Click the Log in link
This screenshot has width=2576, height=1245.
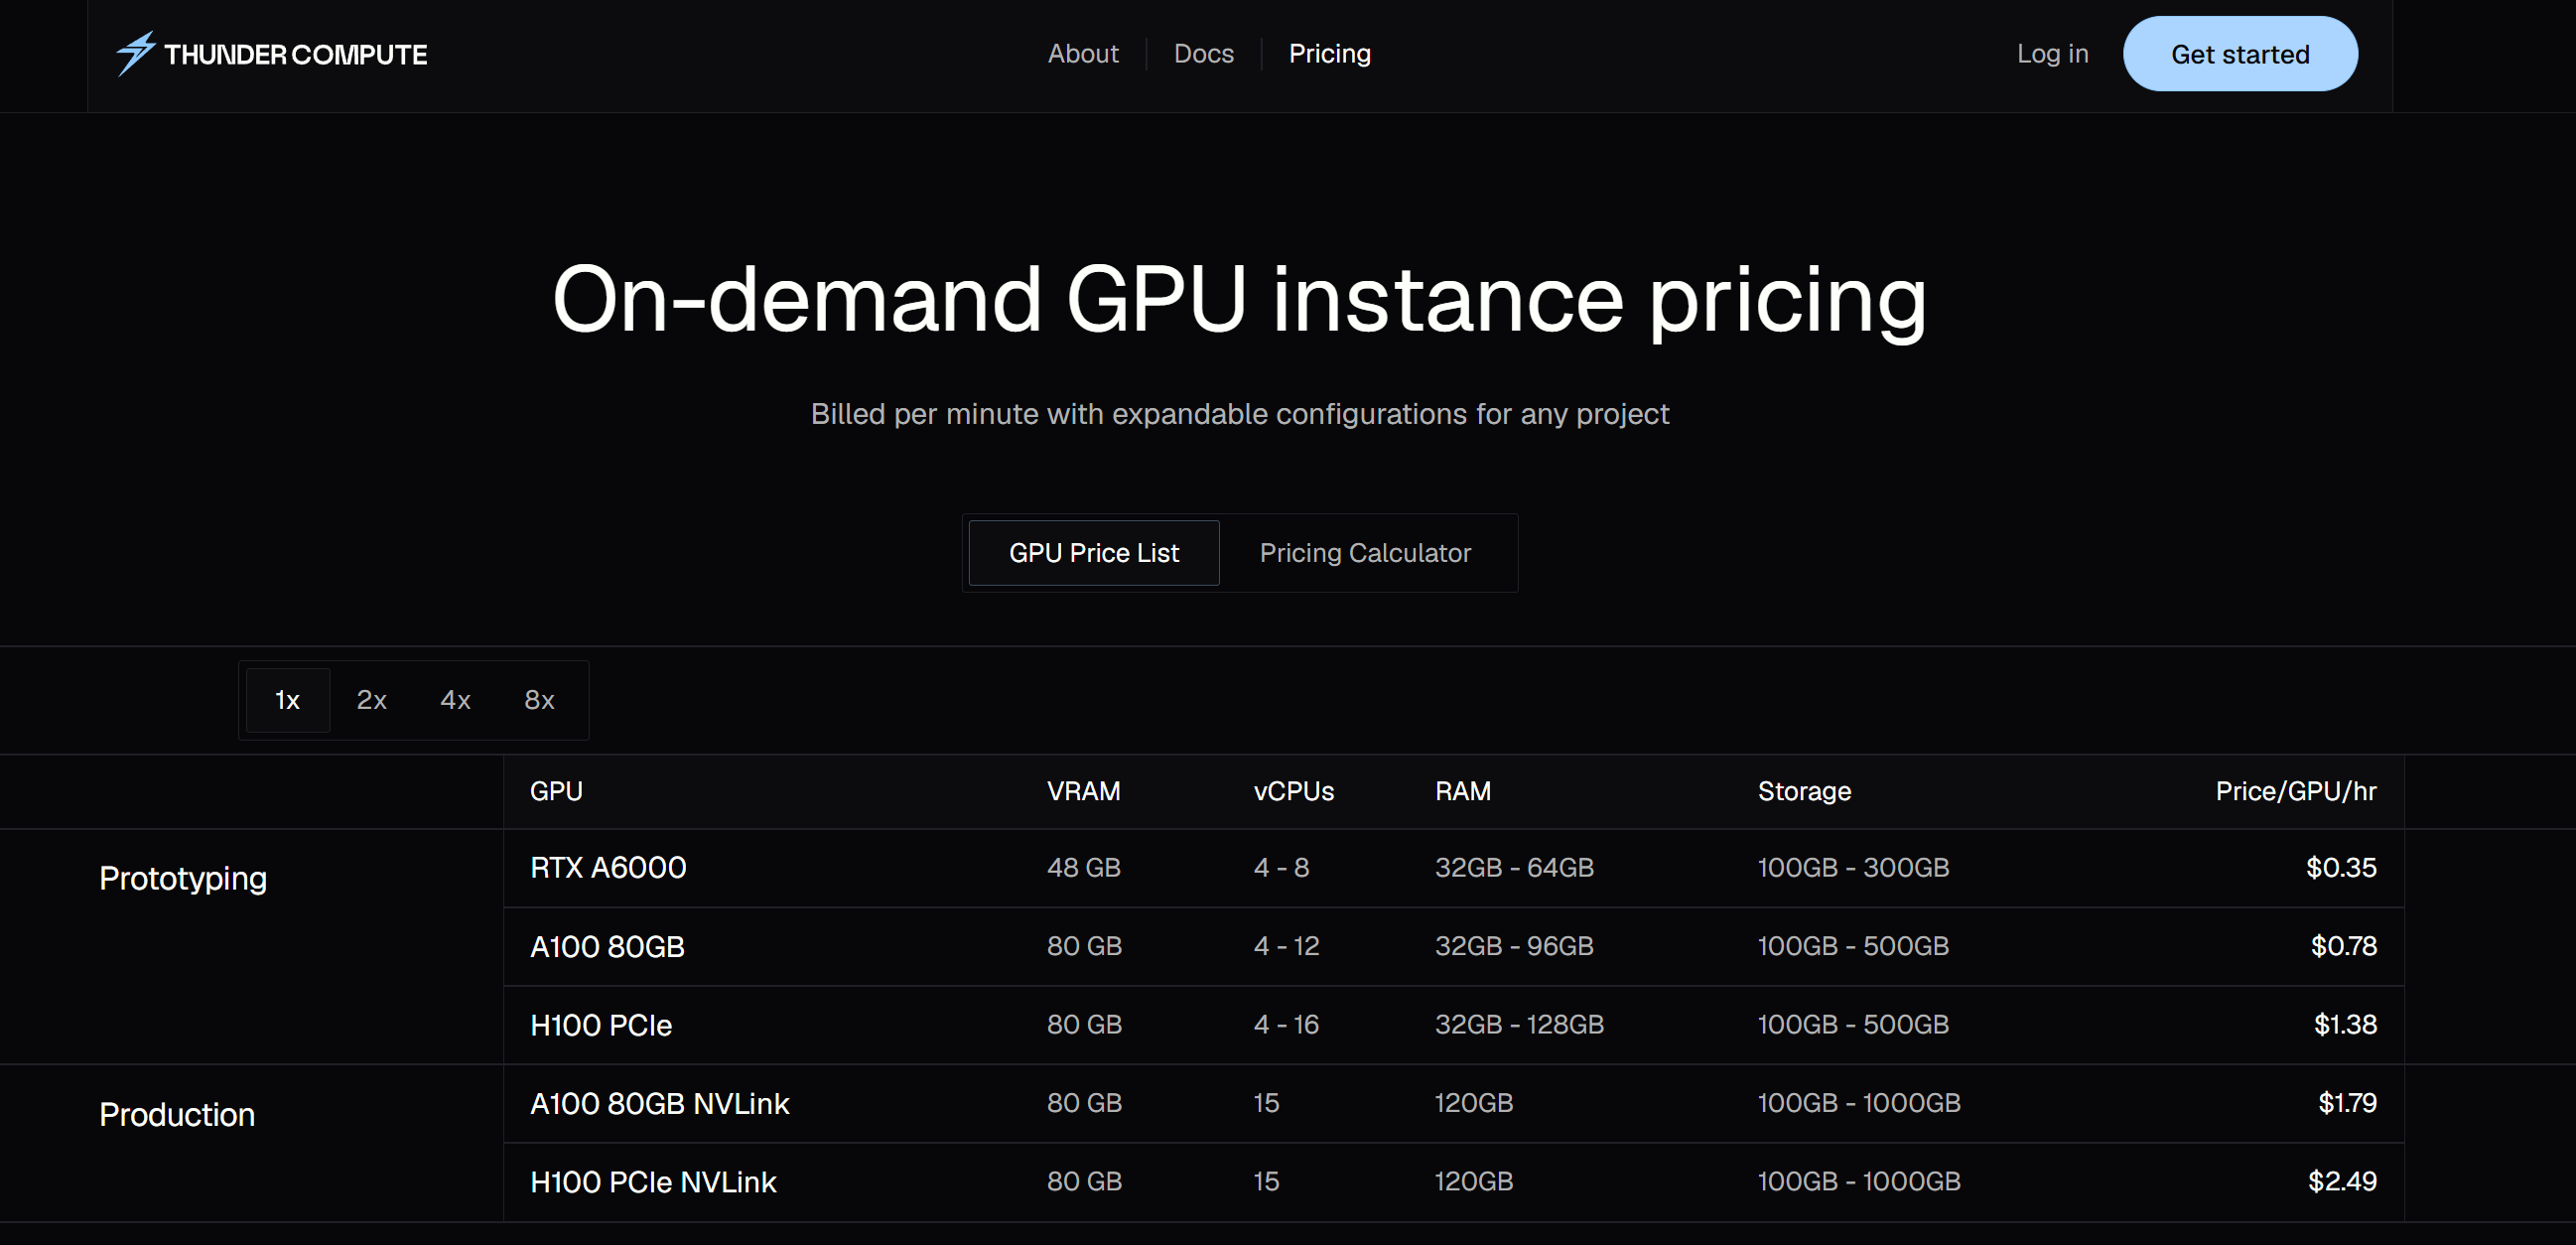pos(2052,54)
